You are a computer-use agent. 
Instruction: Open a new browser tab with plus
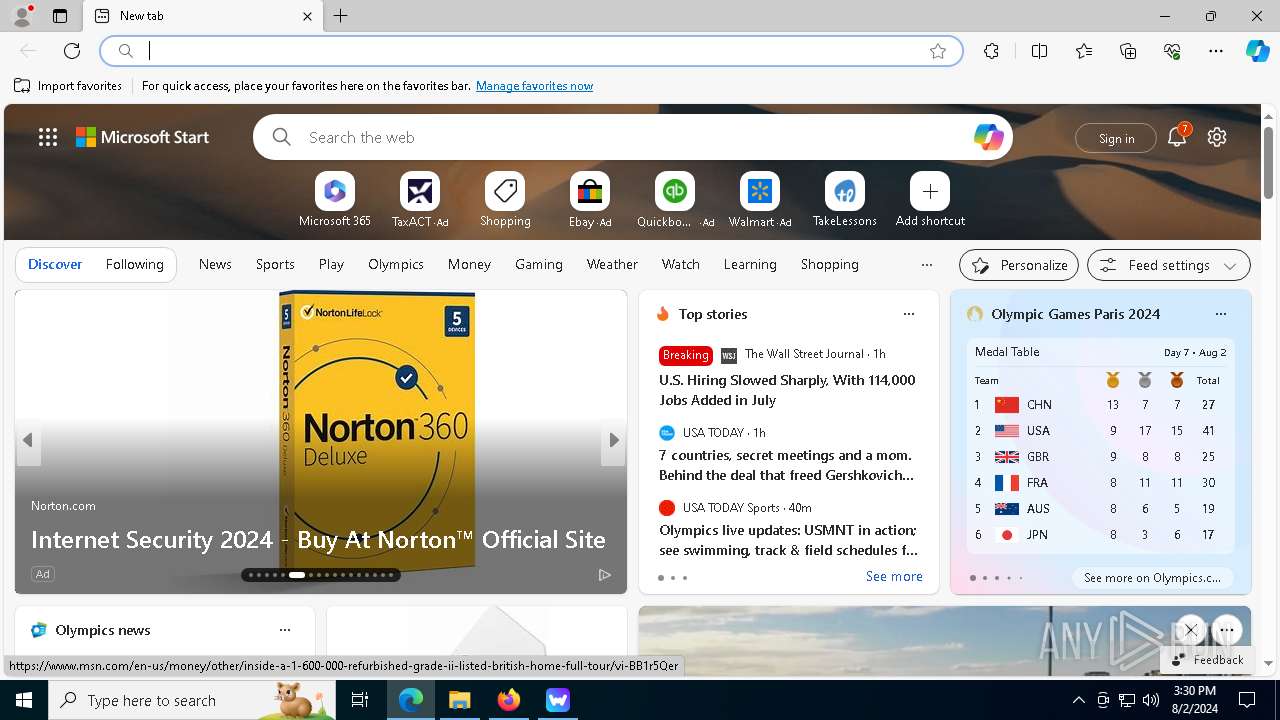point(340,16)
